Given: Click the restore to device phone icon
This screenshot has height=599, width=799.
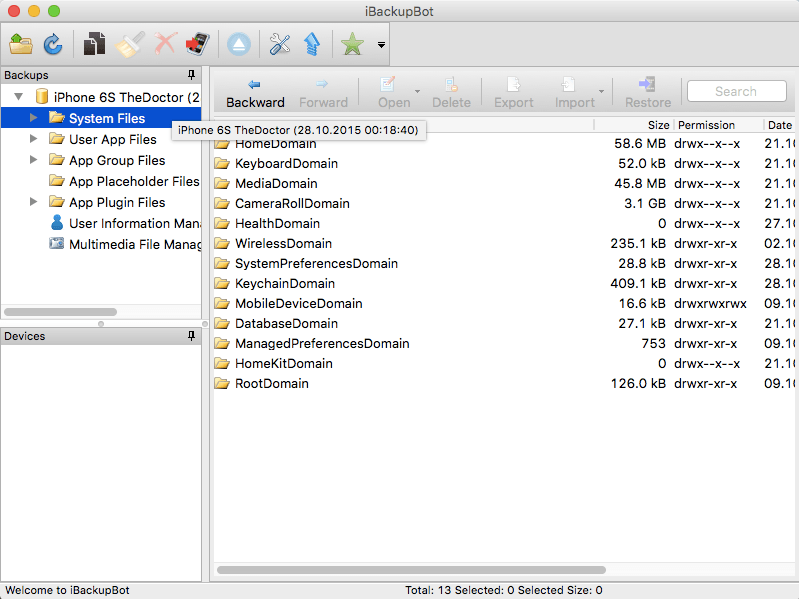Looking at the screenshot, I should pyautogui.click(x=198, y=44).
